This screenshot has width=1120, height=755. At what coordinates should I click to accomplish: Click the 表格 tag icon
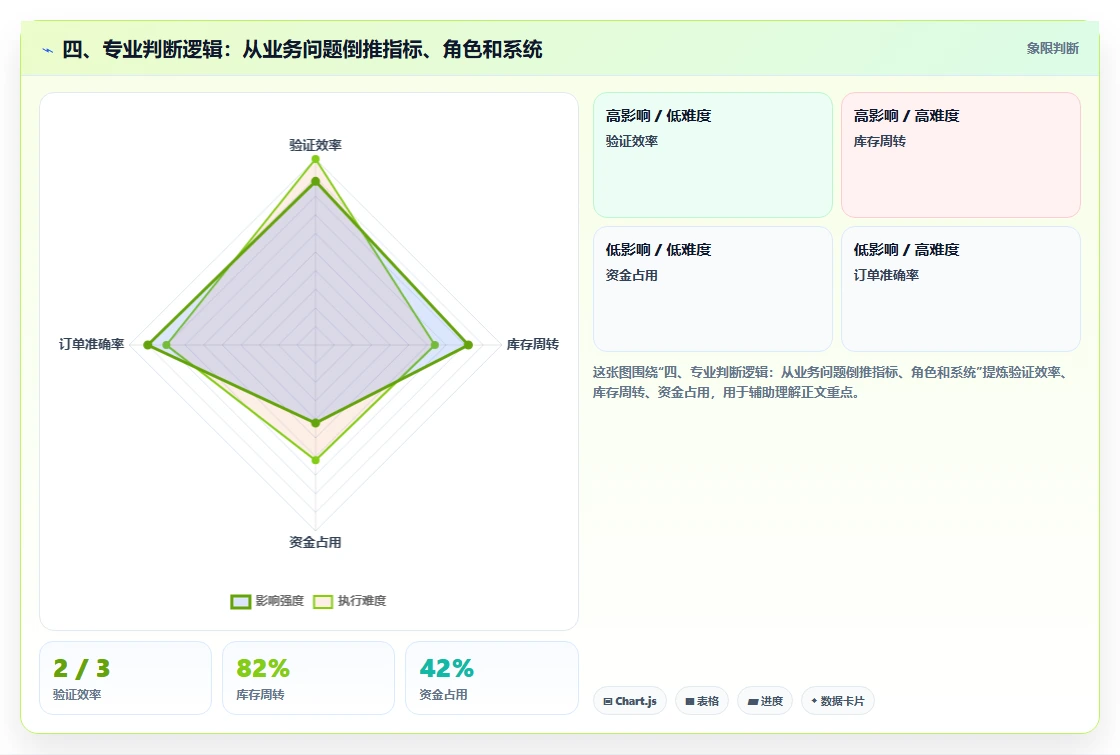[x=690, y=701]
